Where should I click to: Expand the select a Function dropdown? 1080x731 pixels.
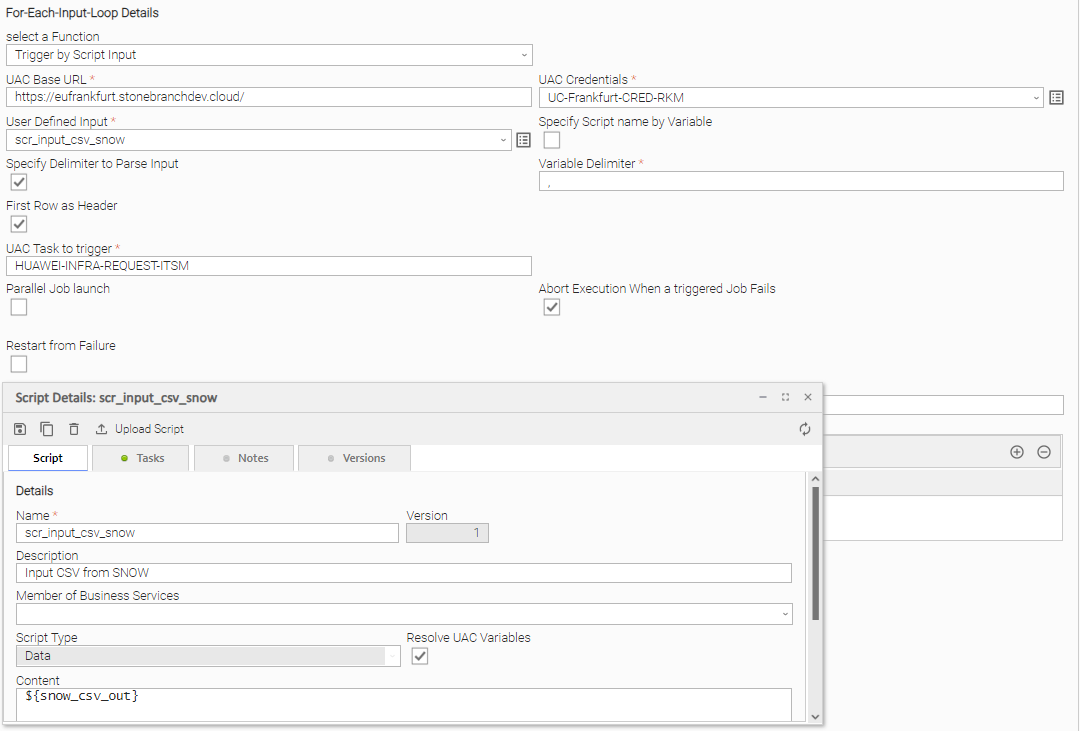269,55
